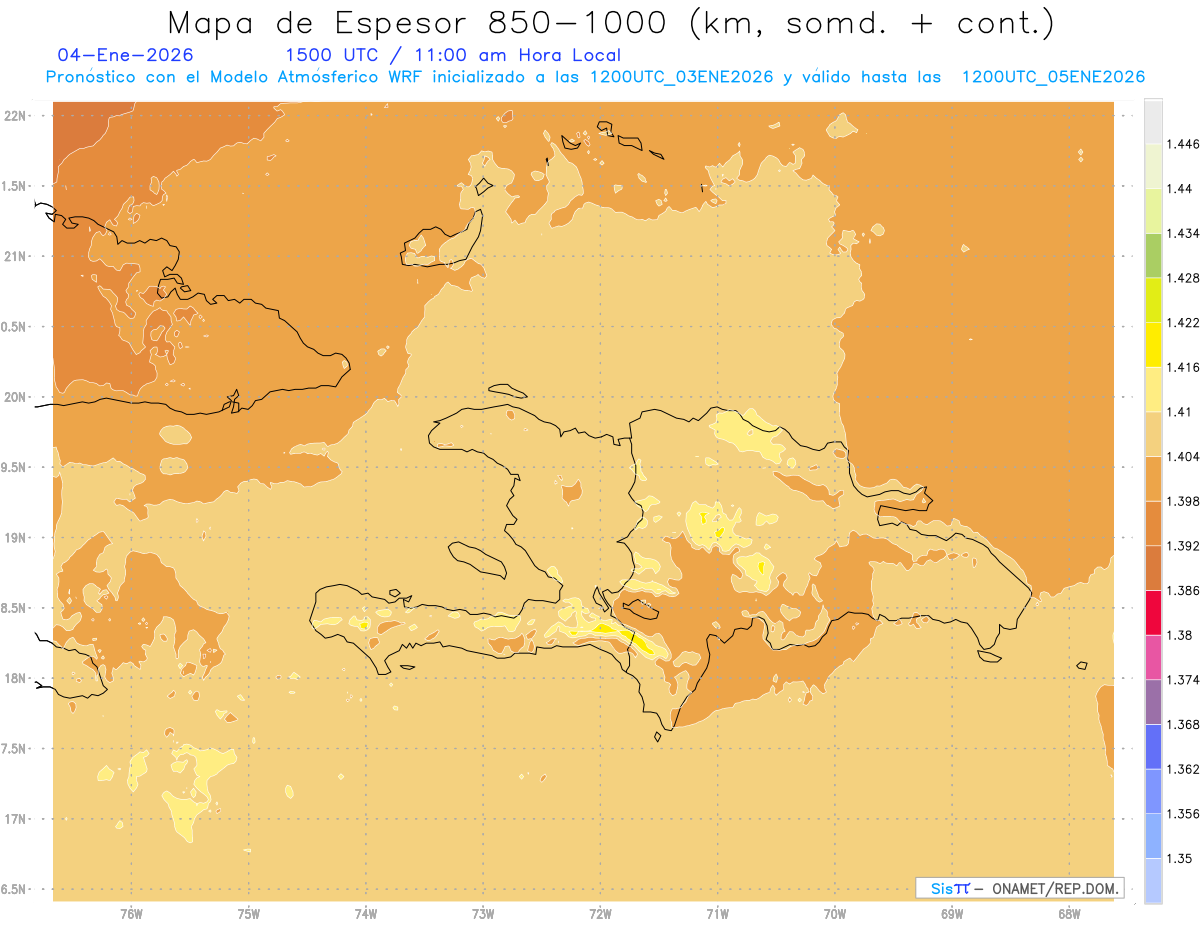
Task: Click the latitude label '21N'
Action: [15, 256]
